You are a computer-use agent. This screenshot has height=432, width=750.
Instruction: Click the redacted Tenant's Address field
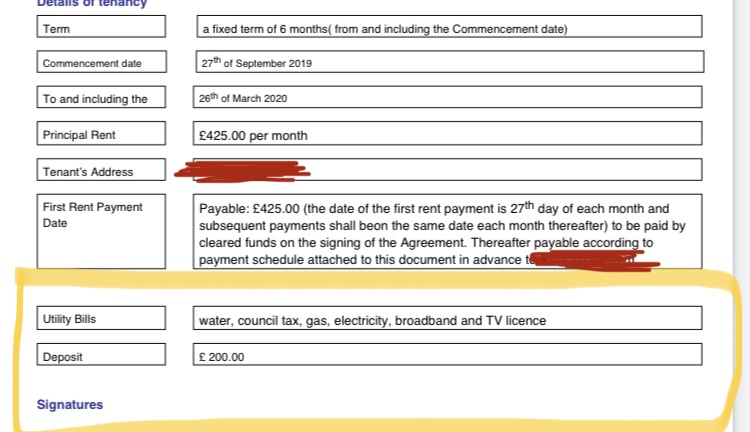click(x=448, y=169)
